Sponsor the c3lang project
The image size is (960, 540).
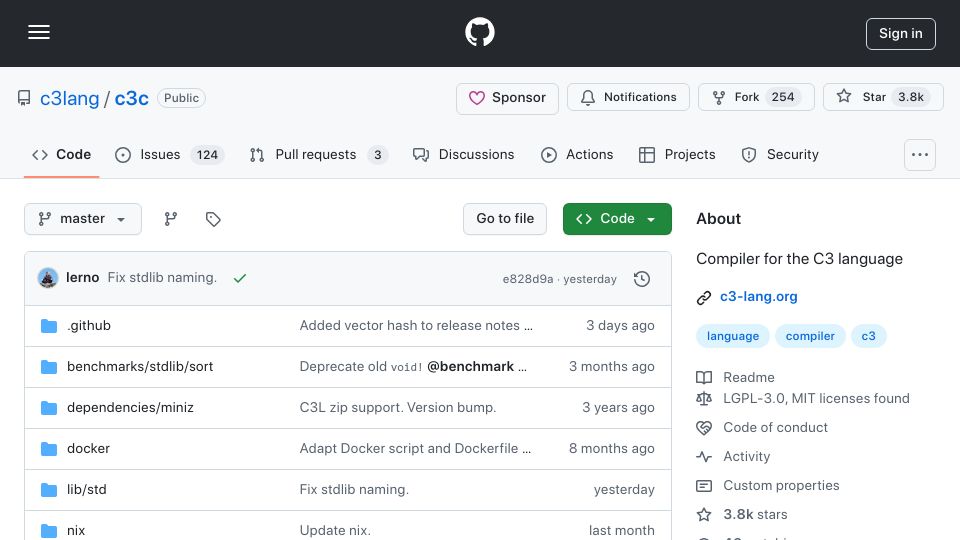click(507, 98)
